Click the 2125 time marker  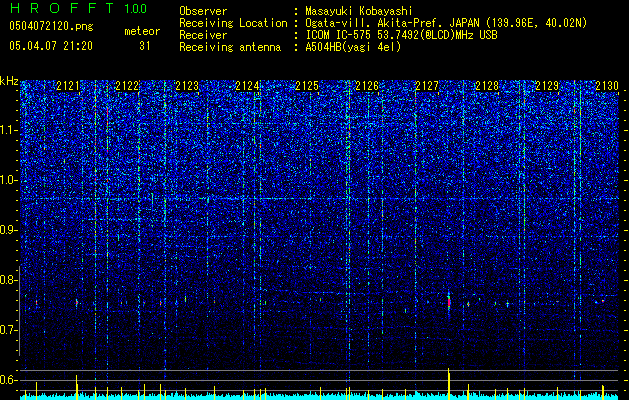307,86
